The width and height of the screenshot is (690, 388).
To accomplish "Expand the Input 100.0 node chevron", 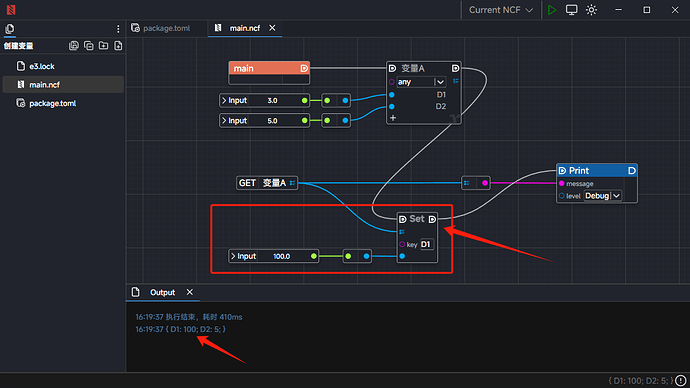I will (x=233, y=256).
